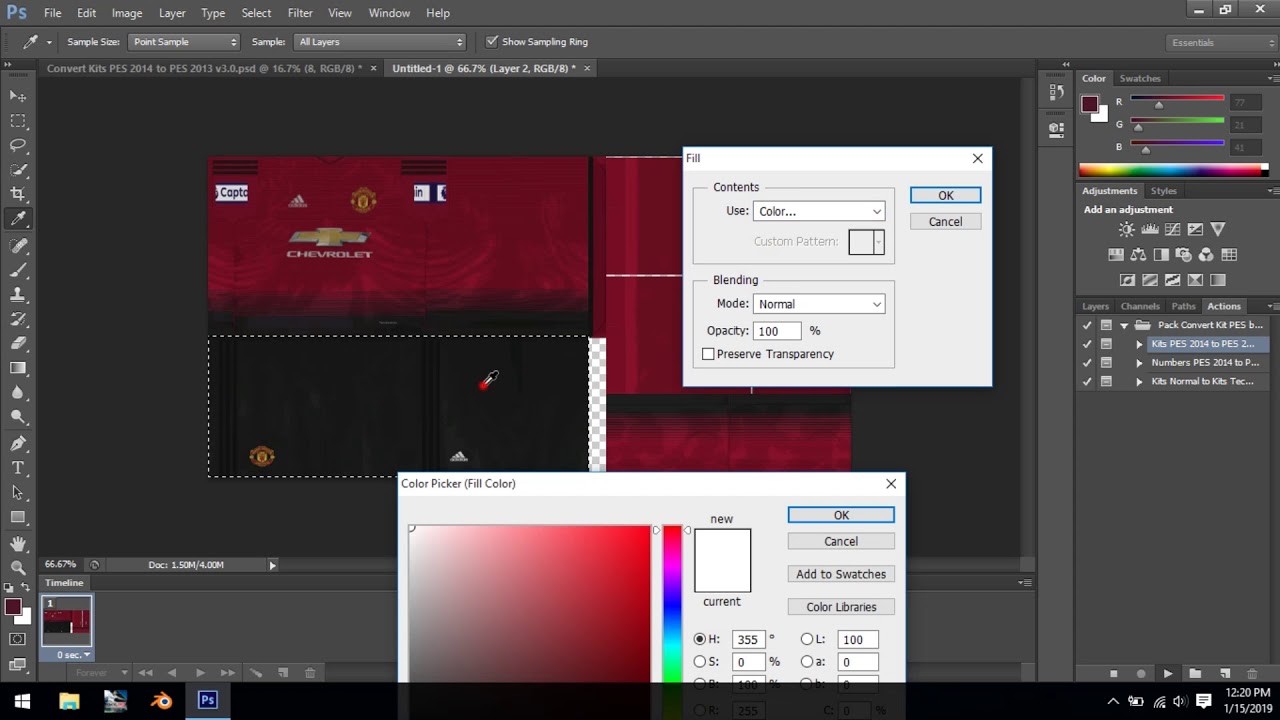This screenshot has width=1280, height=720.
Task: Select the Lasso tool
Action: 18,145
